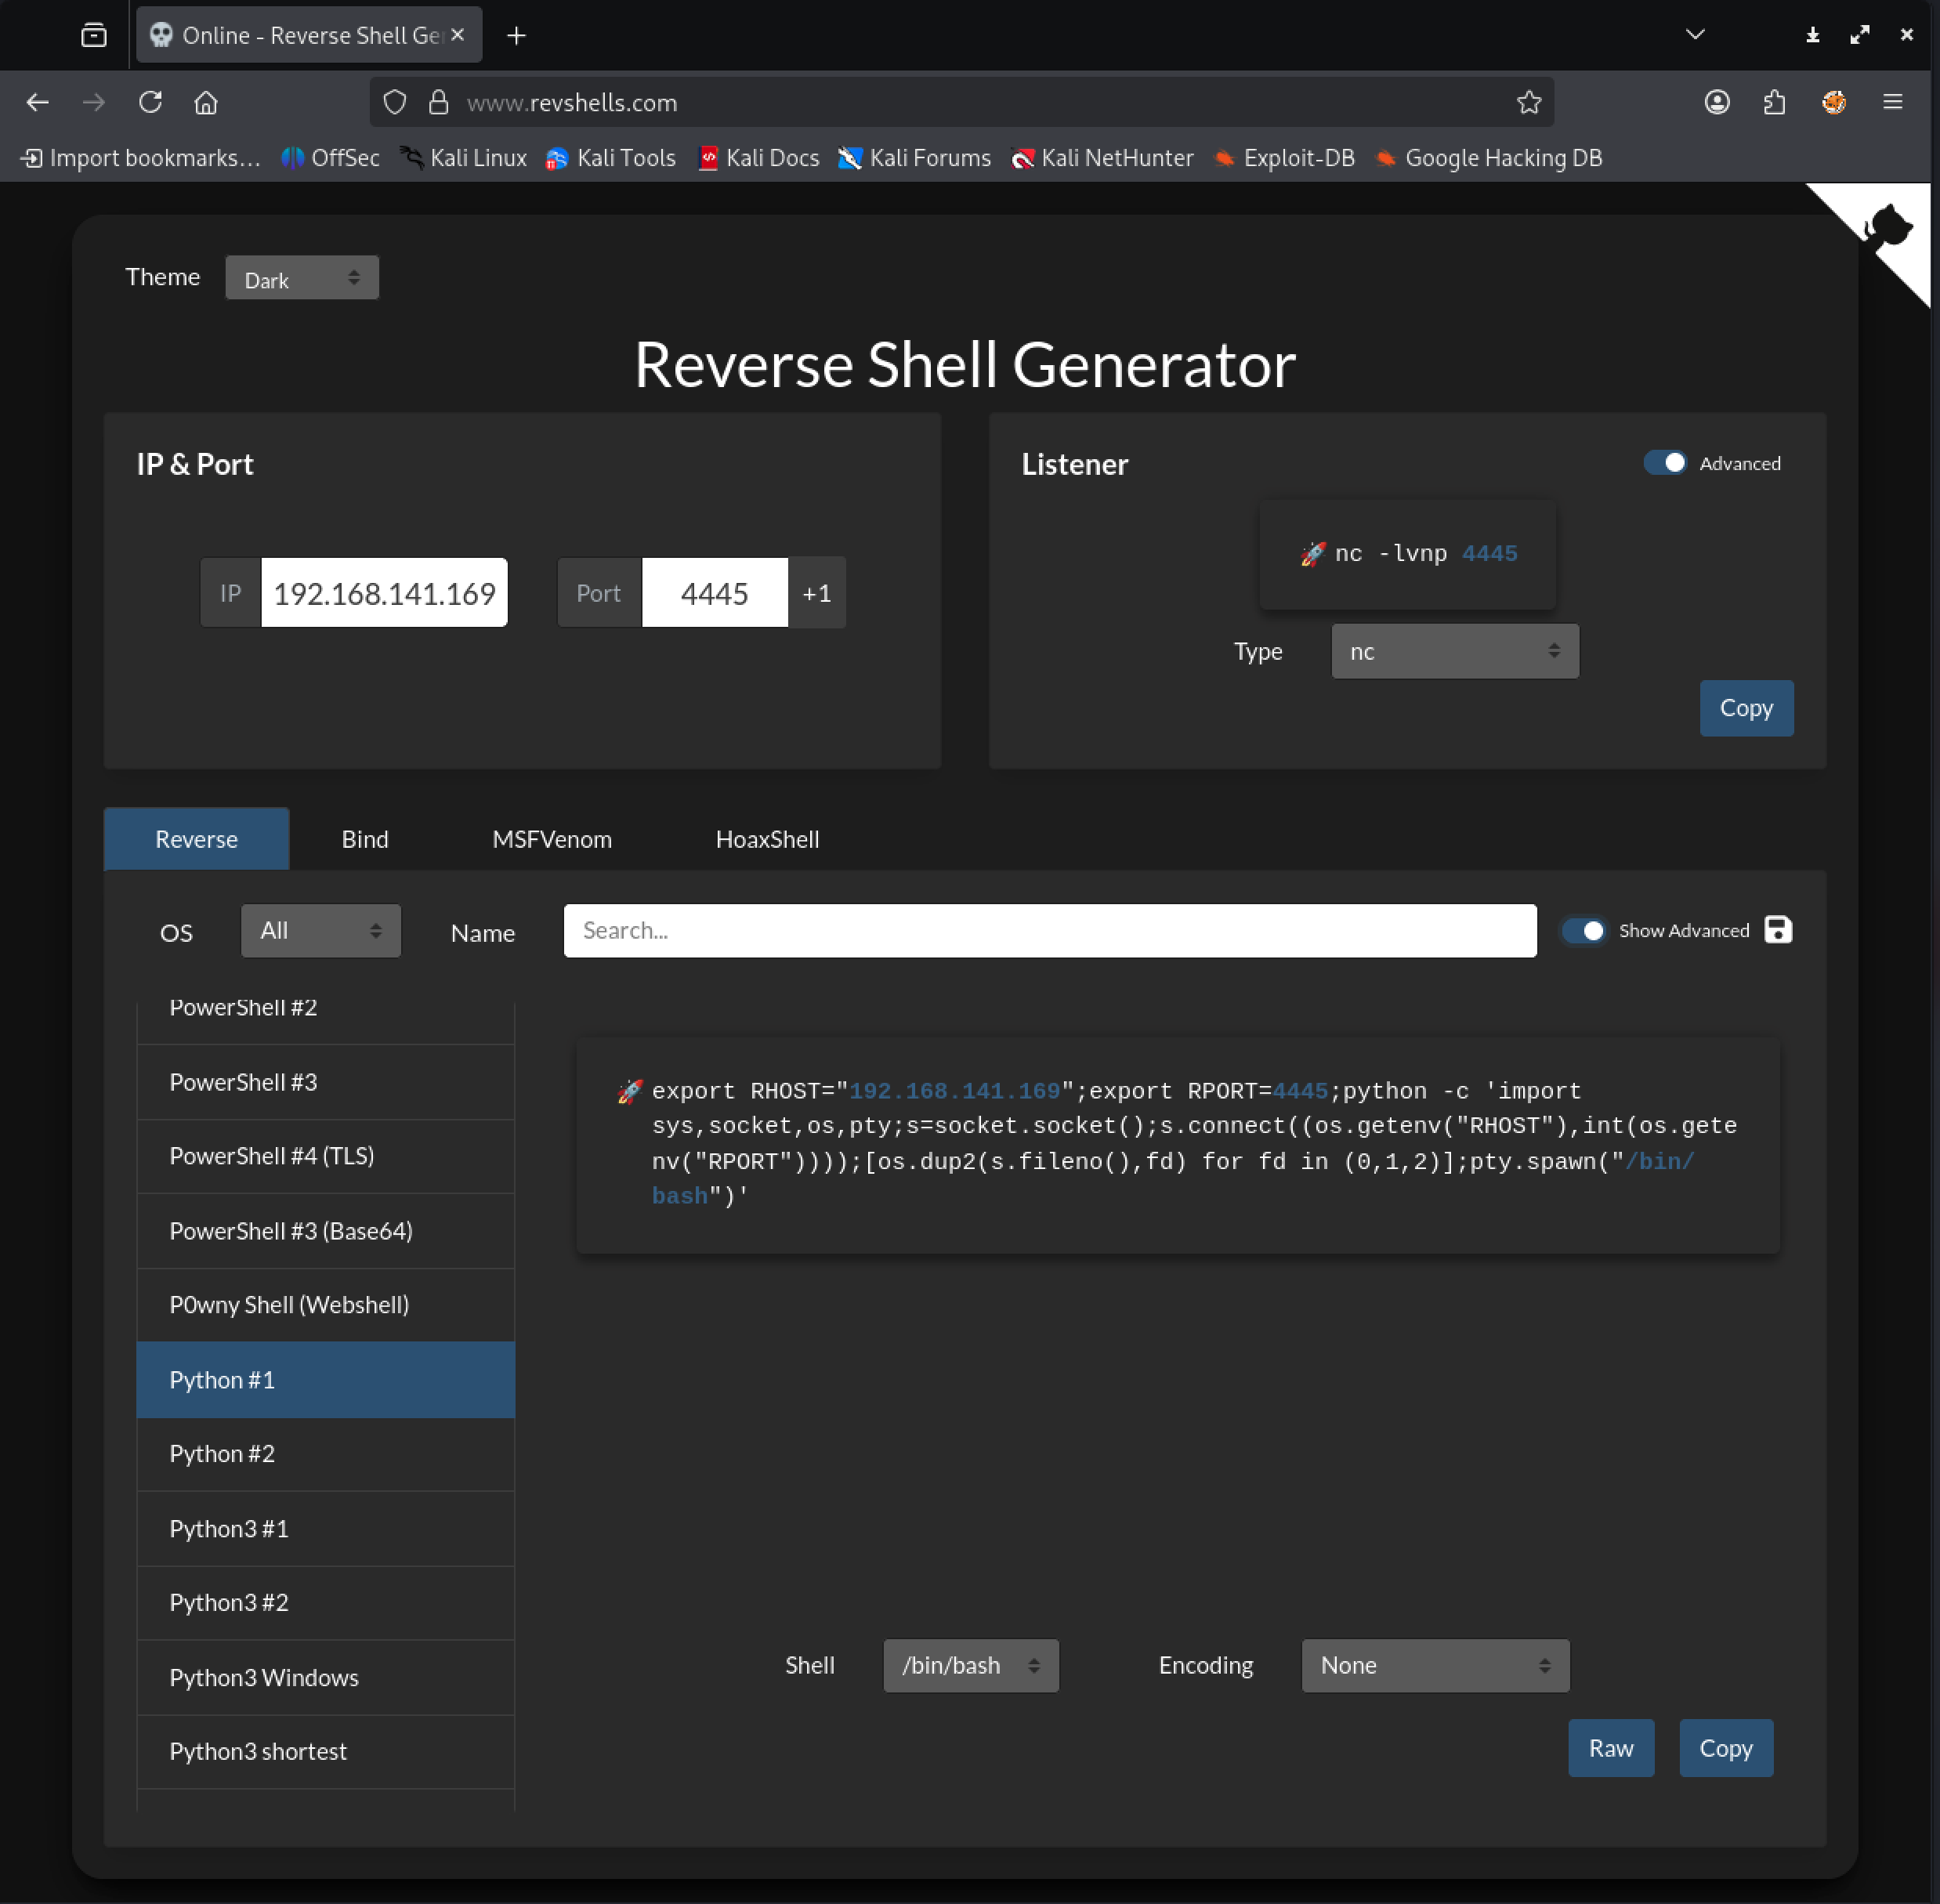Open the Exploit-DB bookmark
Screen dimensions: 1940x1904
(1284, 158)
